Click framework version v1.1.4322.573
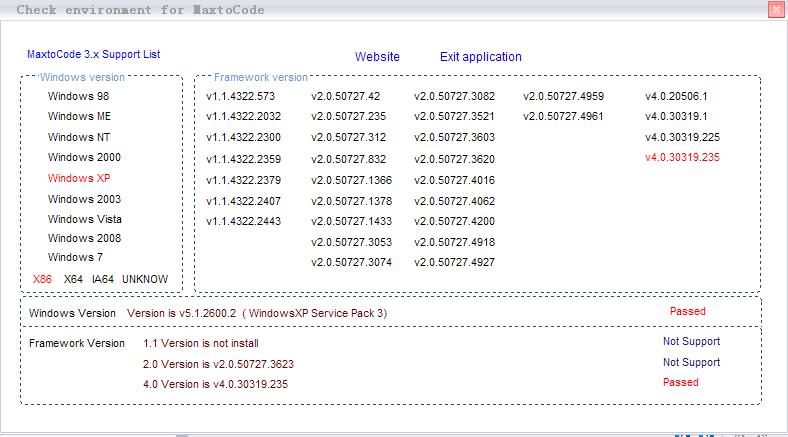Viewport: 788px width, 437px height. (240, 97)
